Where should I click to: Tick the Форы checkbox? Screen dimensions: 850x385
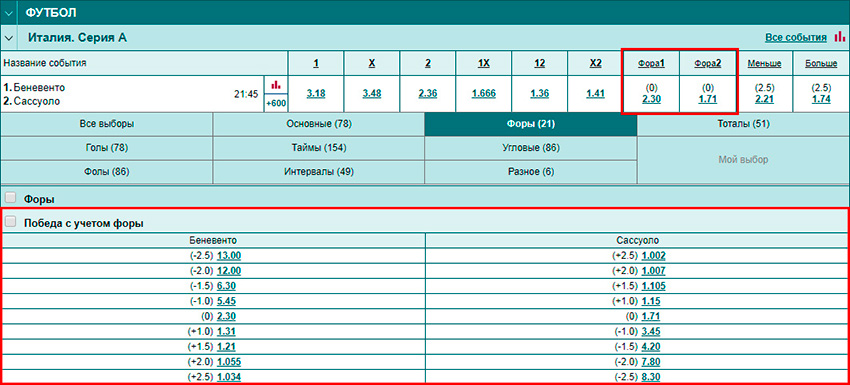point(10,198)
